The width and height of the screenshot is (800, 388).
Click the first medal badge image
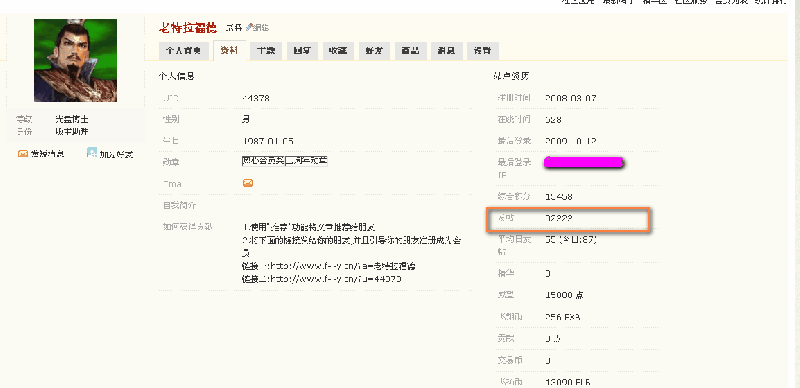tap(263, 161)
